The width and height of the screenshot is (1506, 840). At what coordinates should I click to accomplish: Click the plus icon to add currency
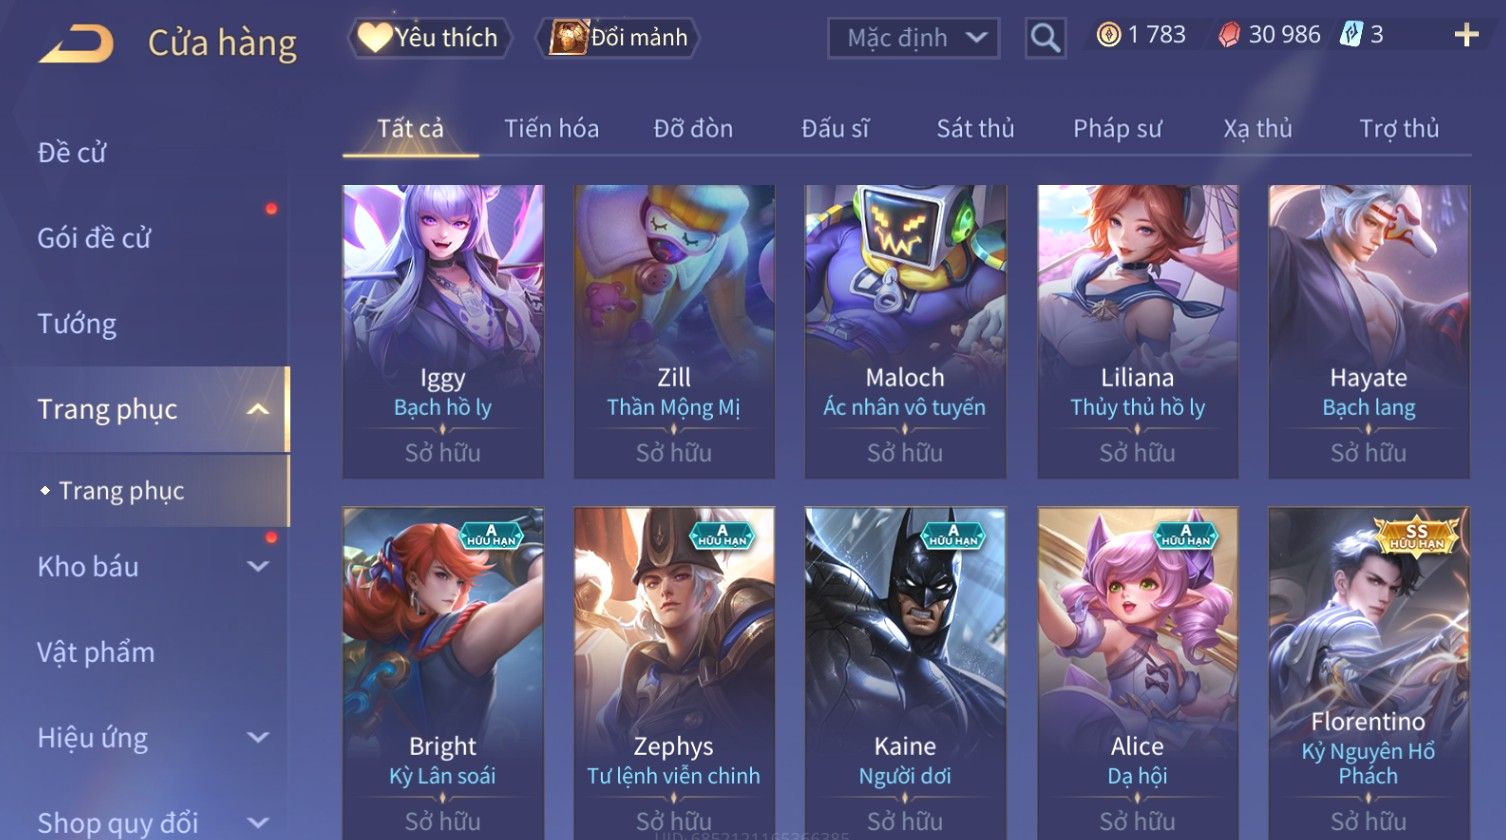point(1466,36)
